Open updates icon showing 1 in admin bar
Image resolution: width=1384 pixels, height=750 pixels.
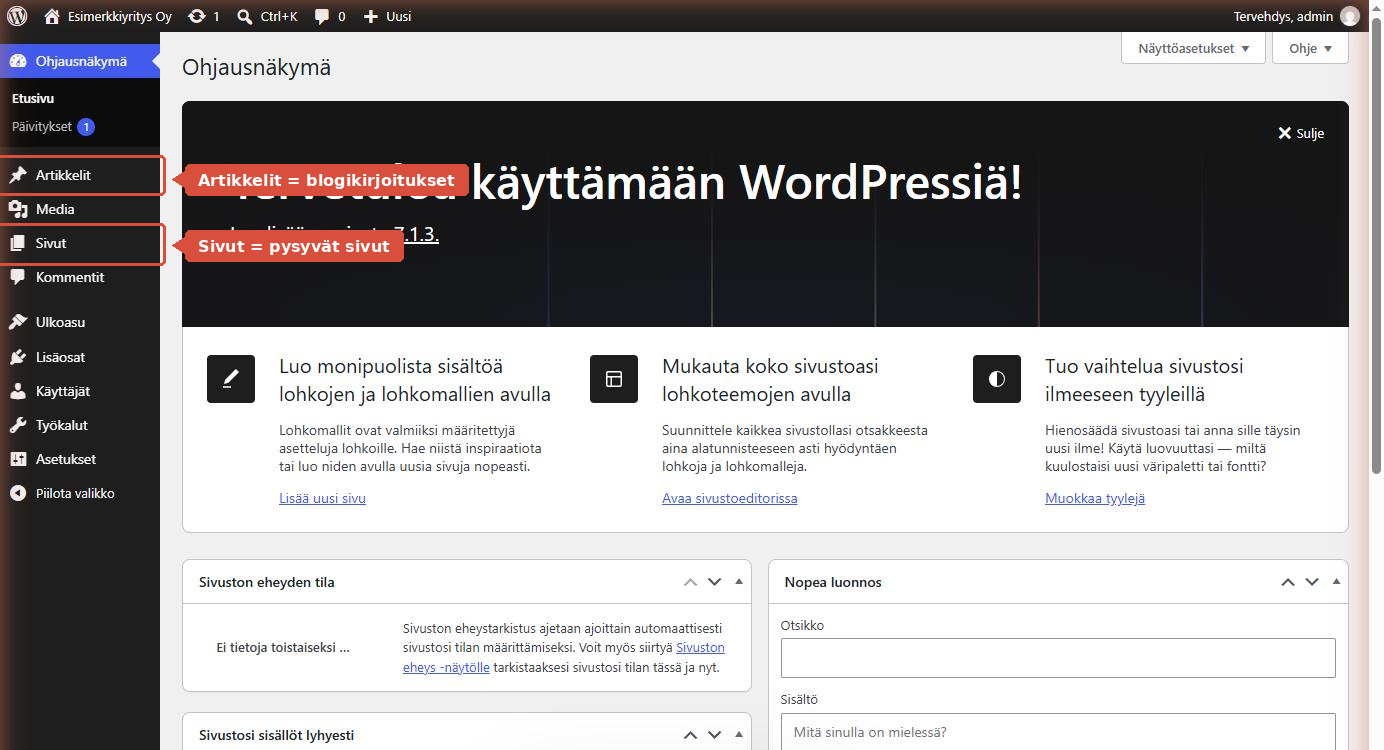coord(197,16)
